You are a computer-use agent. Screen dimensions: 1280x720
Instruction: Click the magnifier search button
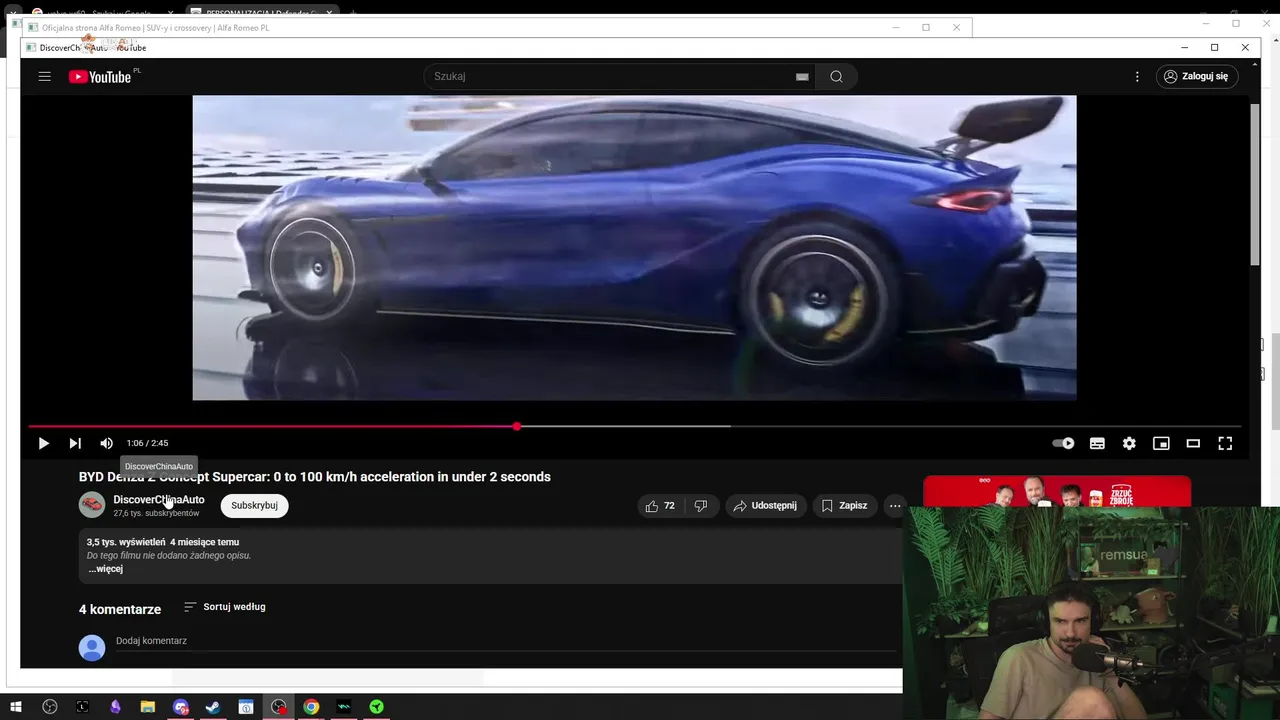tap(836, 76)
